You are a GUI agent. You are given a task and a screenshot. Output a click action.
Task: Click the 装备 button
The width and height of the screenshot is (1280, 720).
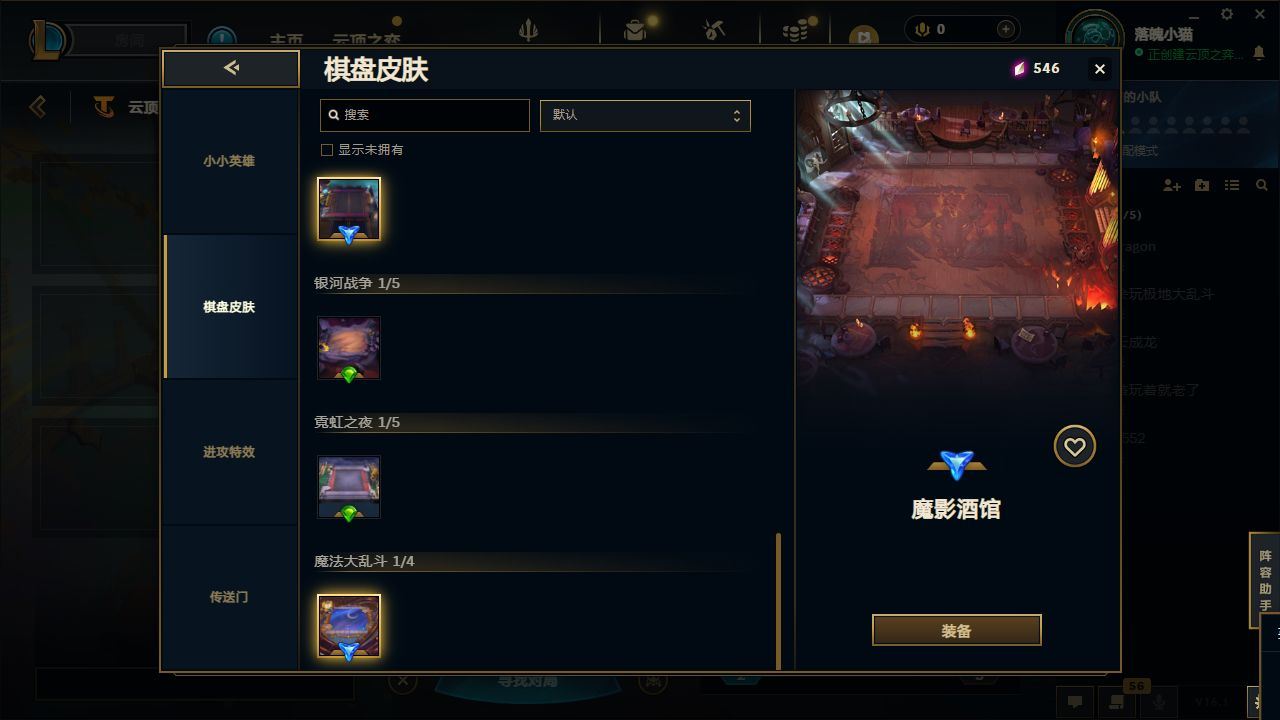coord(957,631)
